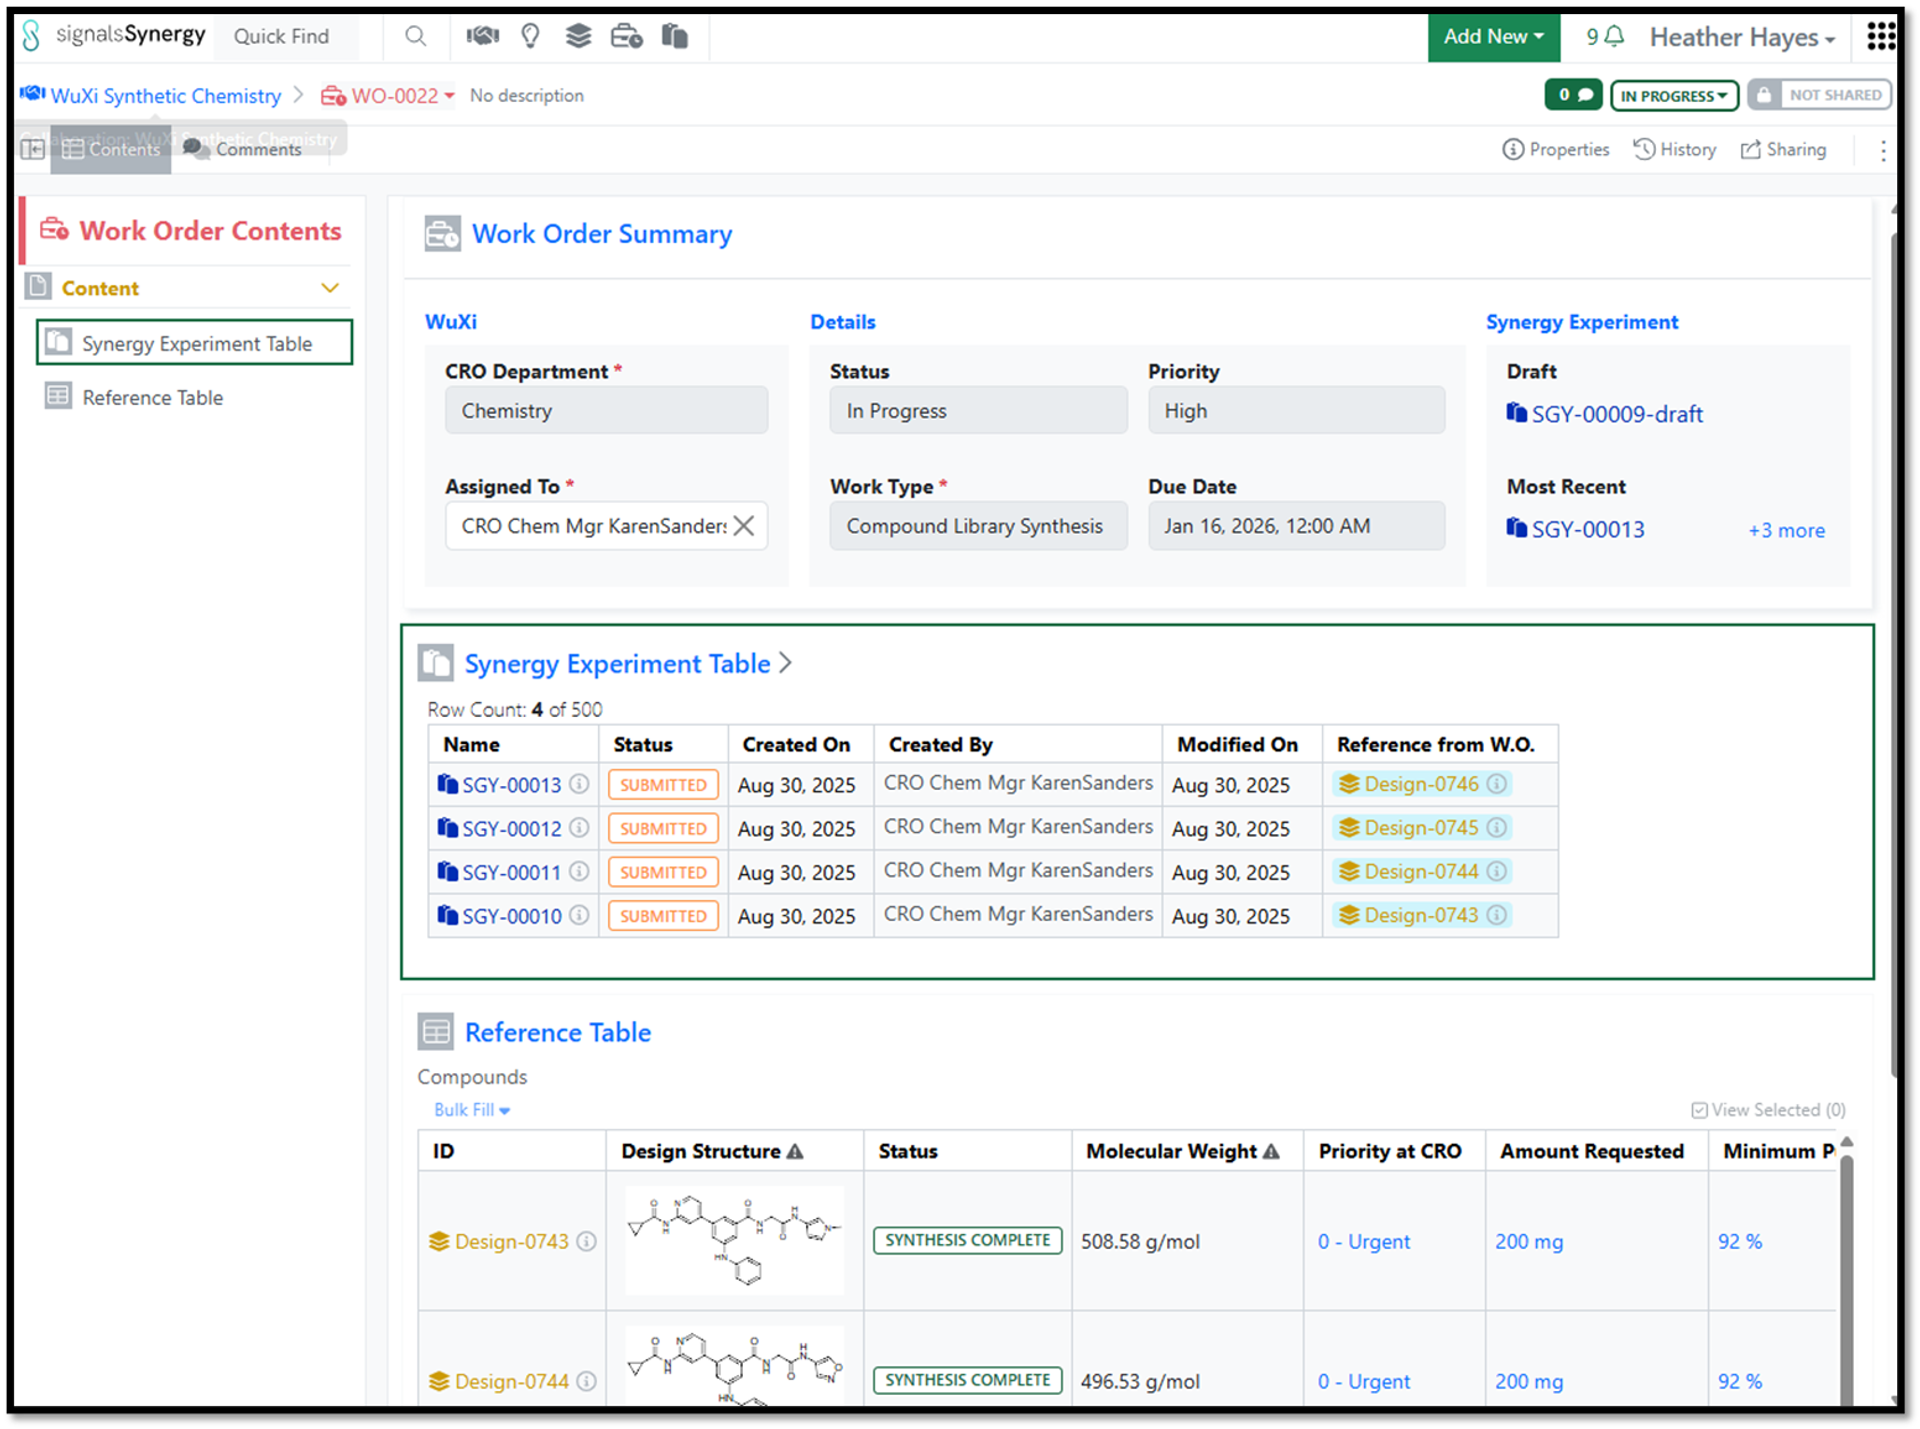1920x1429 pixels.
Task: Open the History panel
Action: click(1675, 149)
